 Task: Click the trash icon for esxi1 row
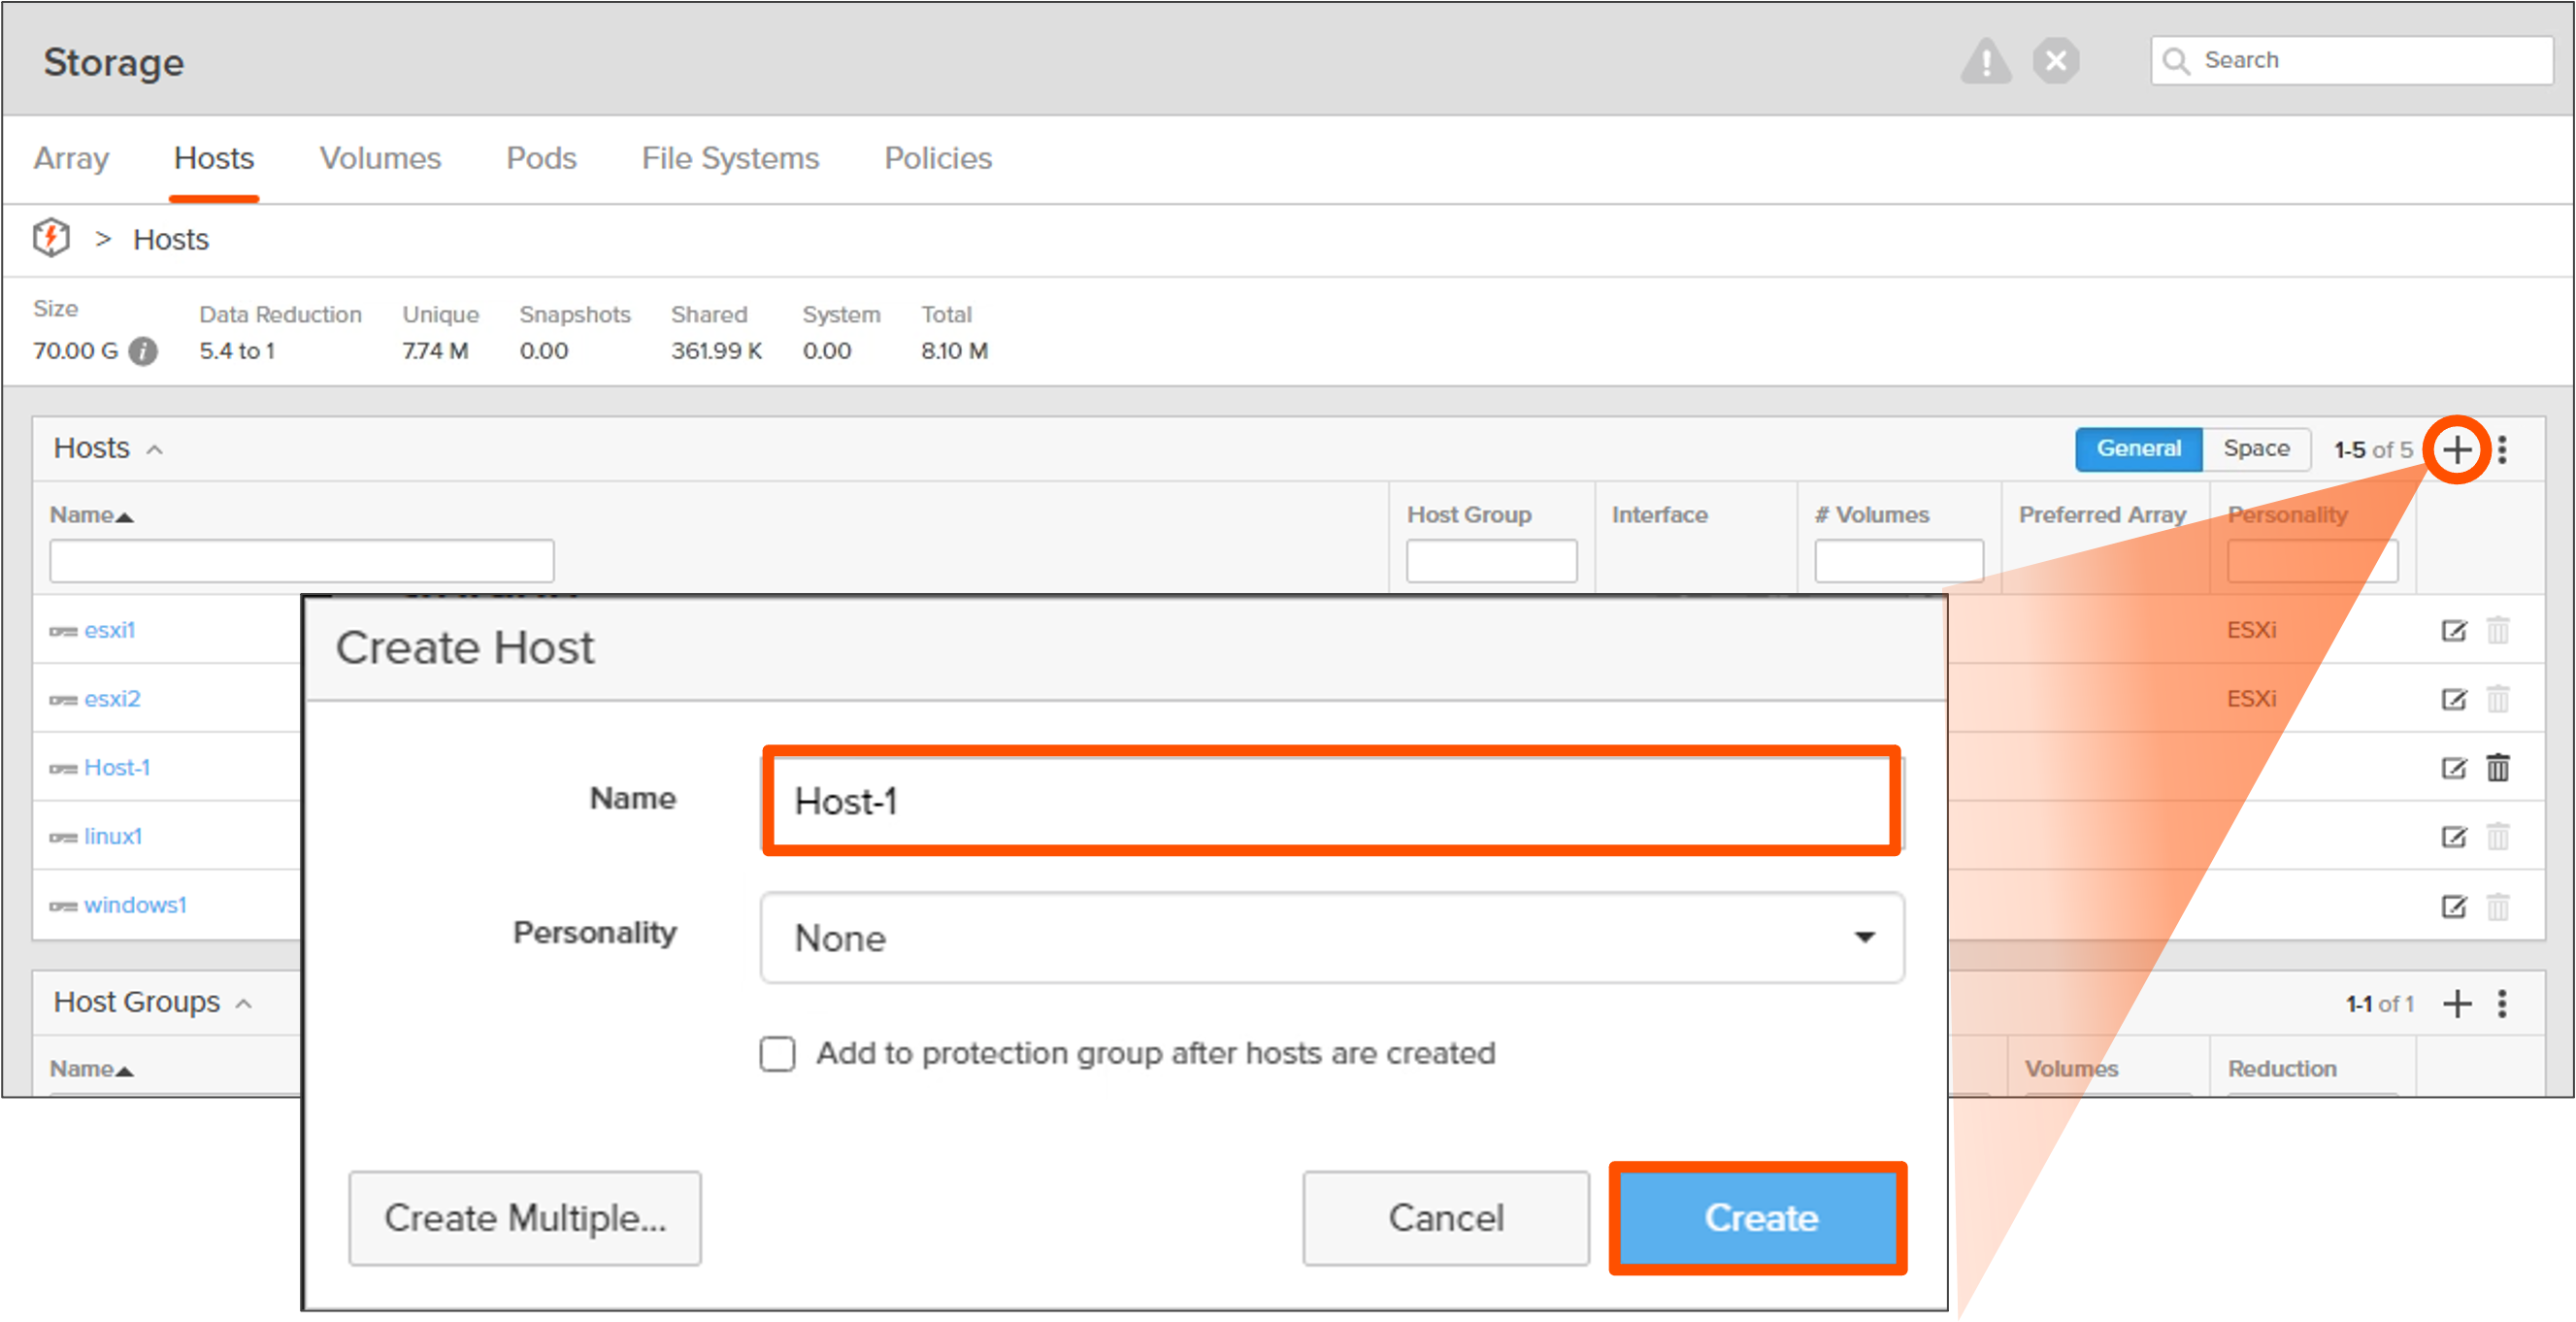pyautogui.click(x=2498, y=630)
